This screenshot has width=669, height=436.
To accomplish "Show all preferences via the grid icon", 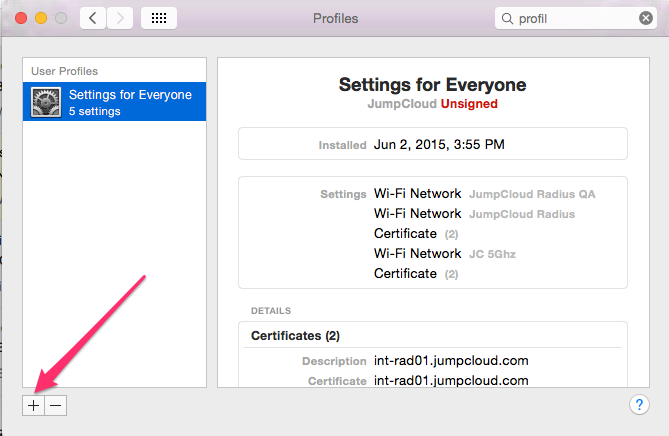I will 159,18.
